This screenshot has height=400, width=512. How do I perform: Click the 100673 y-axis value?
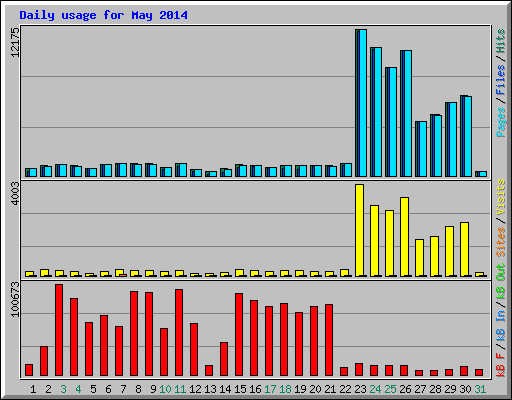coord(15,299)
